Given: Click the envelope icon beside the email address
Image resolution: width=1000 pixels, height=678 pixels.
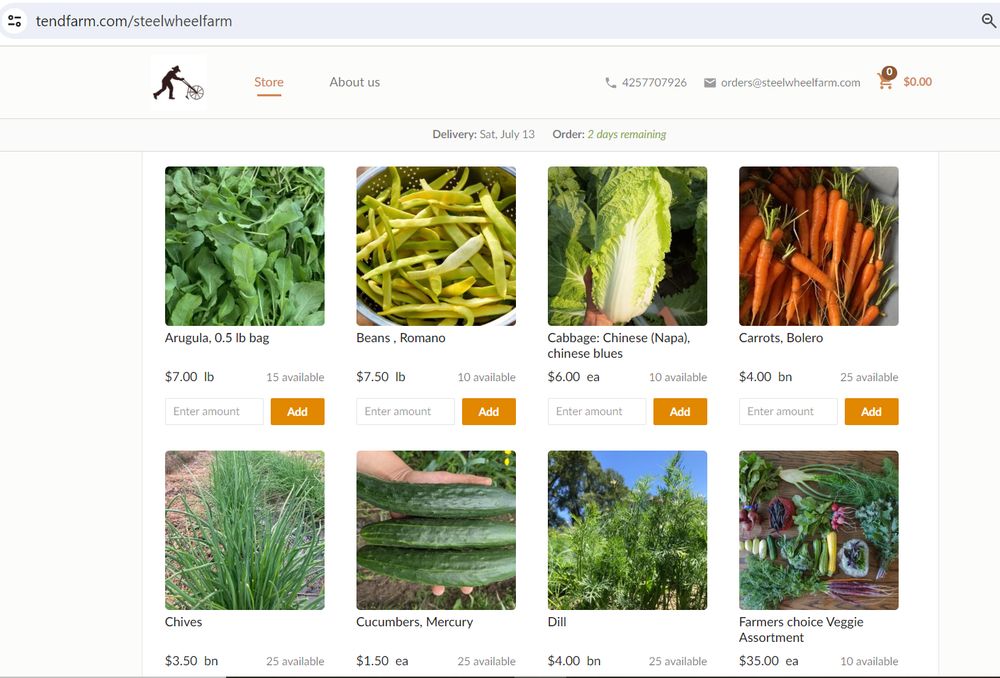Looking at the screenshot, I should 709,82.
